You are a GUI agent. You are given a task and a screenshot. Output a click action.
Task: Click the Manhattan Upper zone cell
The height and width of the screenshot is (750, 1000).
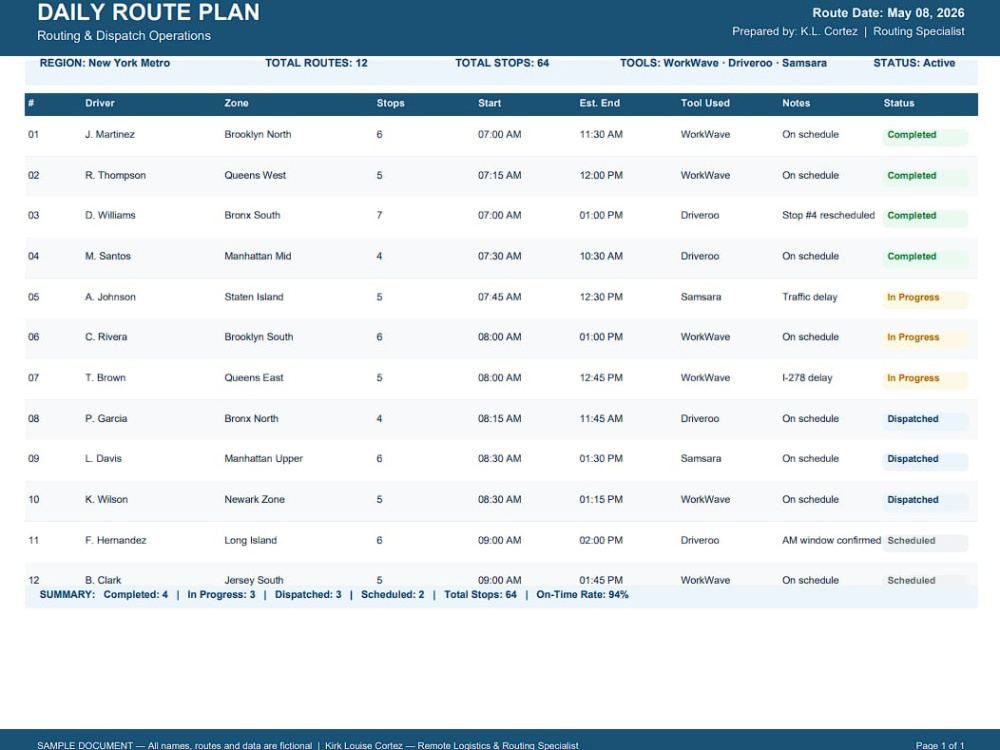[x=263, y=459]
